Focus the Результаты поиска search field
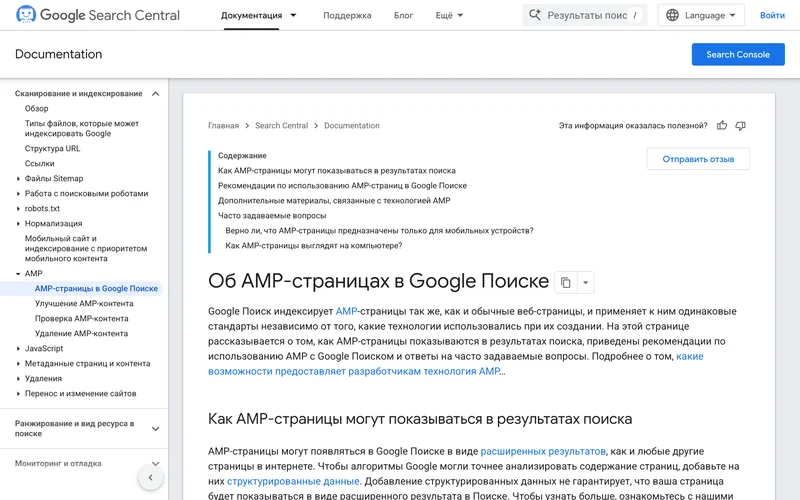This screenshot has height=500, width=800. [x=585, y=15]
